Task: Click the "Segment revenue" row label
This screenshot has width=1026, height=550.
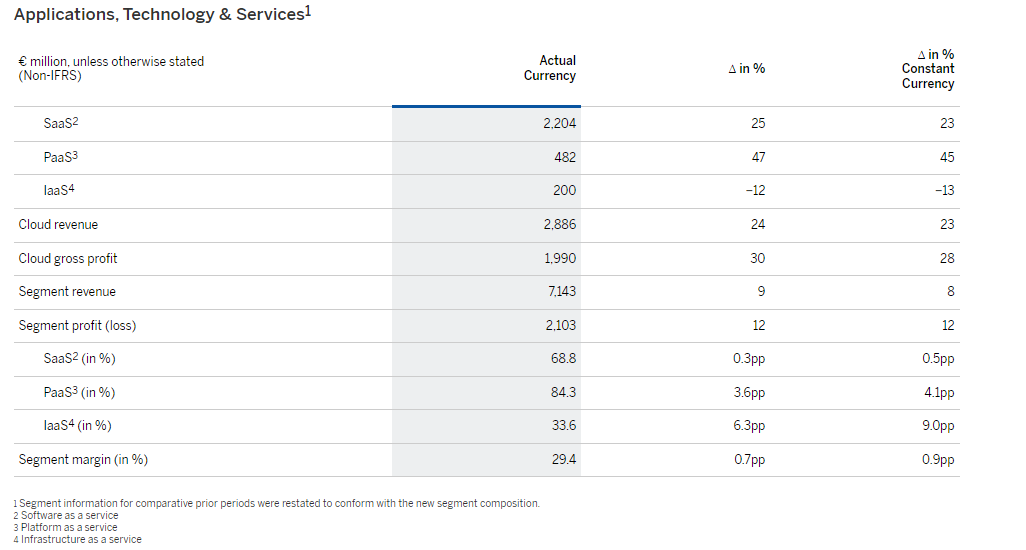Action: pos(67,292)
